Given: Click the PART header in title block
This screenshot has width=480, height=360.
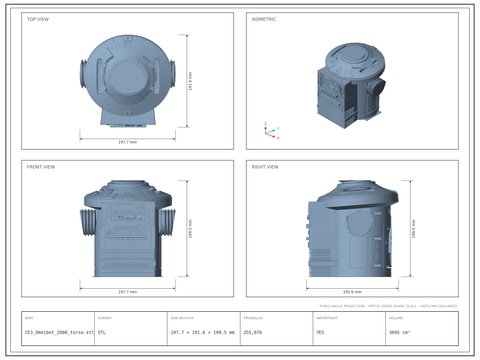Looking at the screenshot, I should pyautogui.click(x=29, y=318).
